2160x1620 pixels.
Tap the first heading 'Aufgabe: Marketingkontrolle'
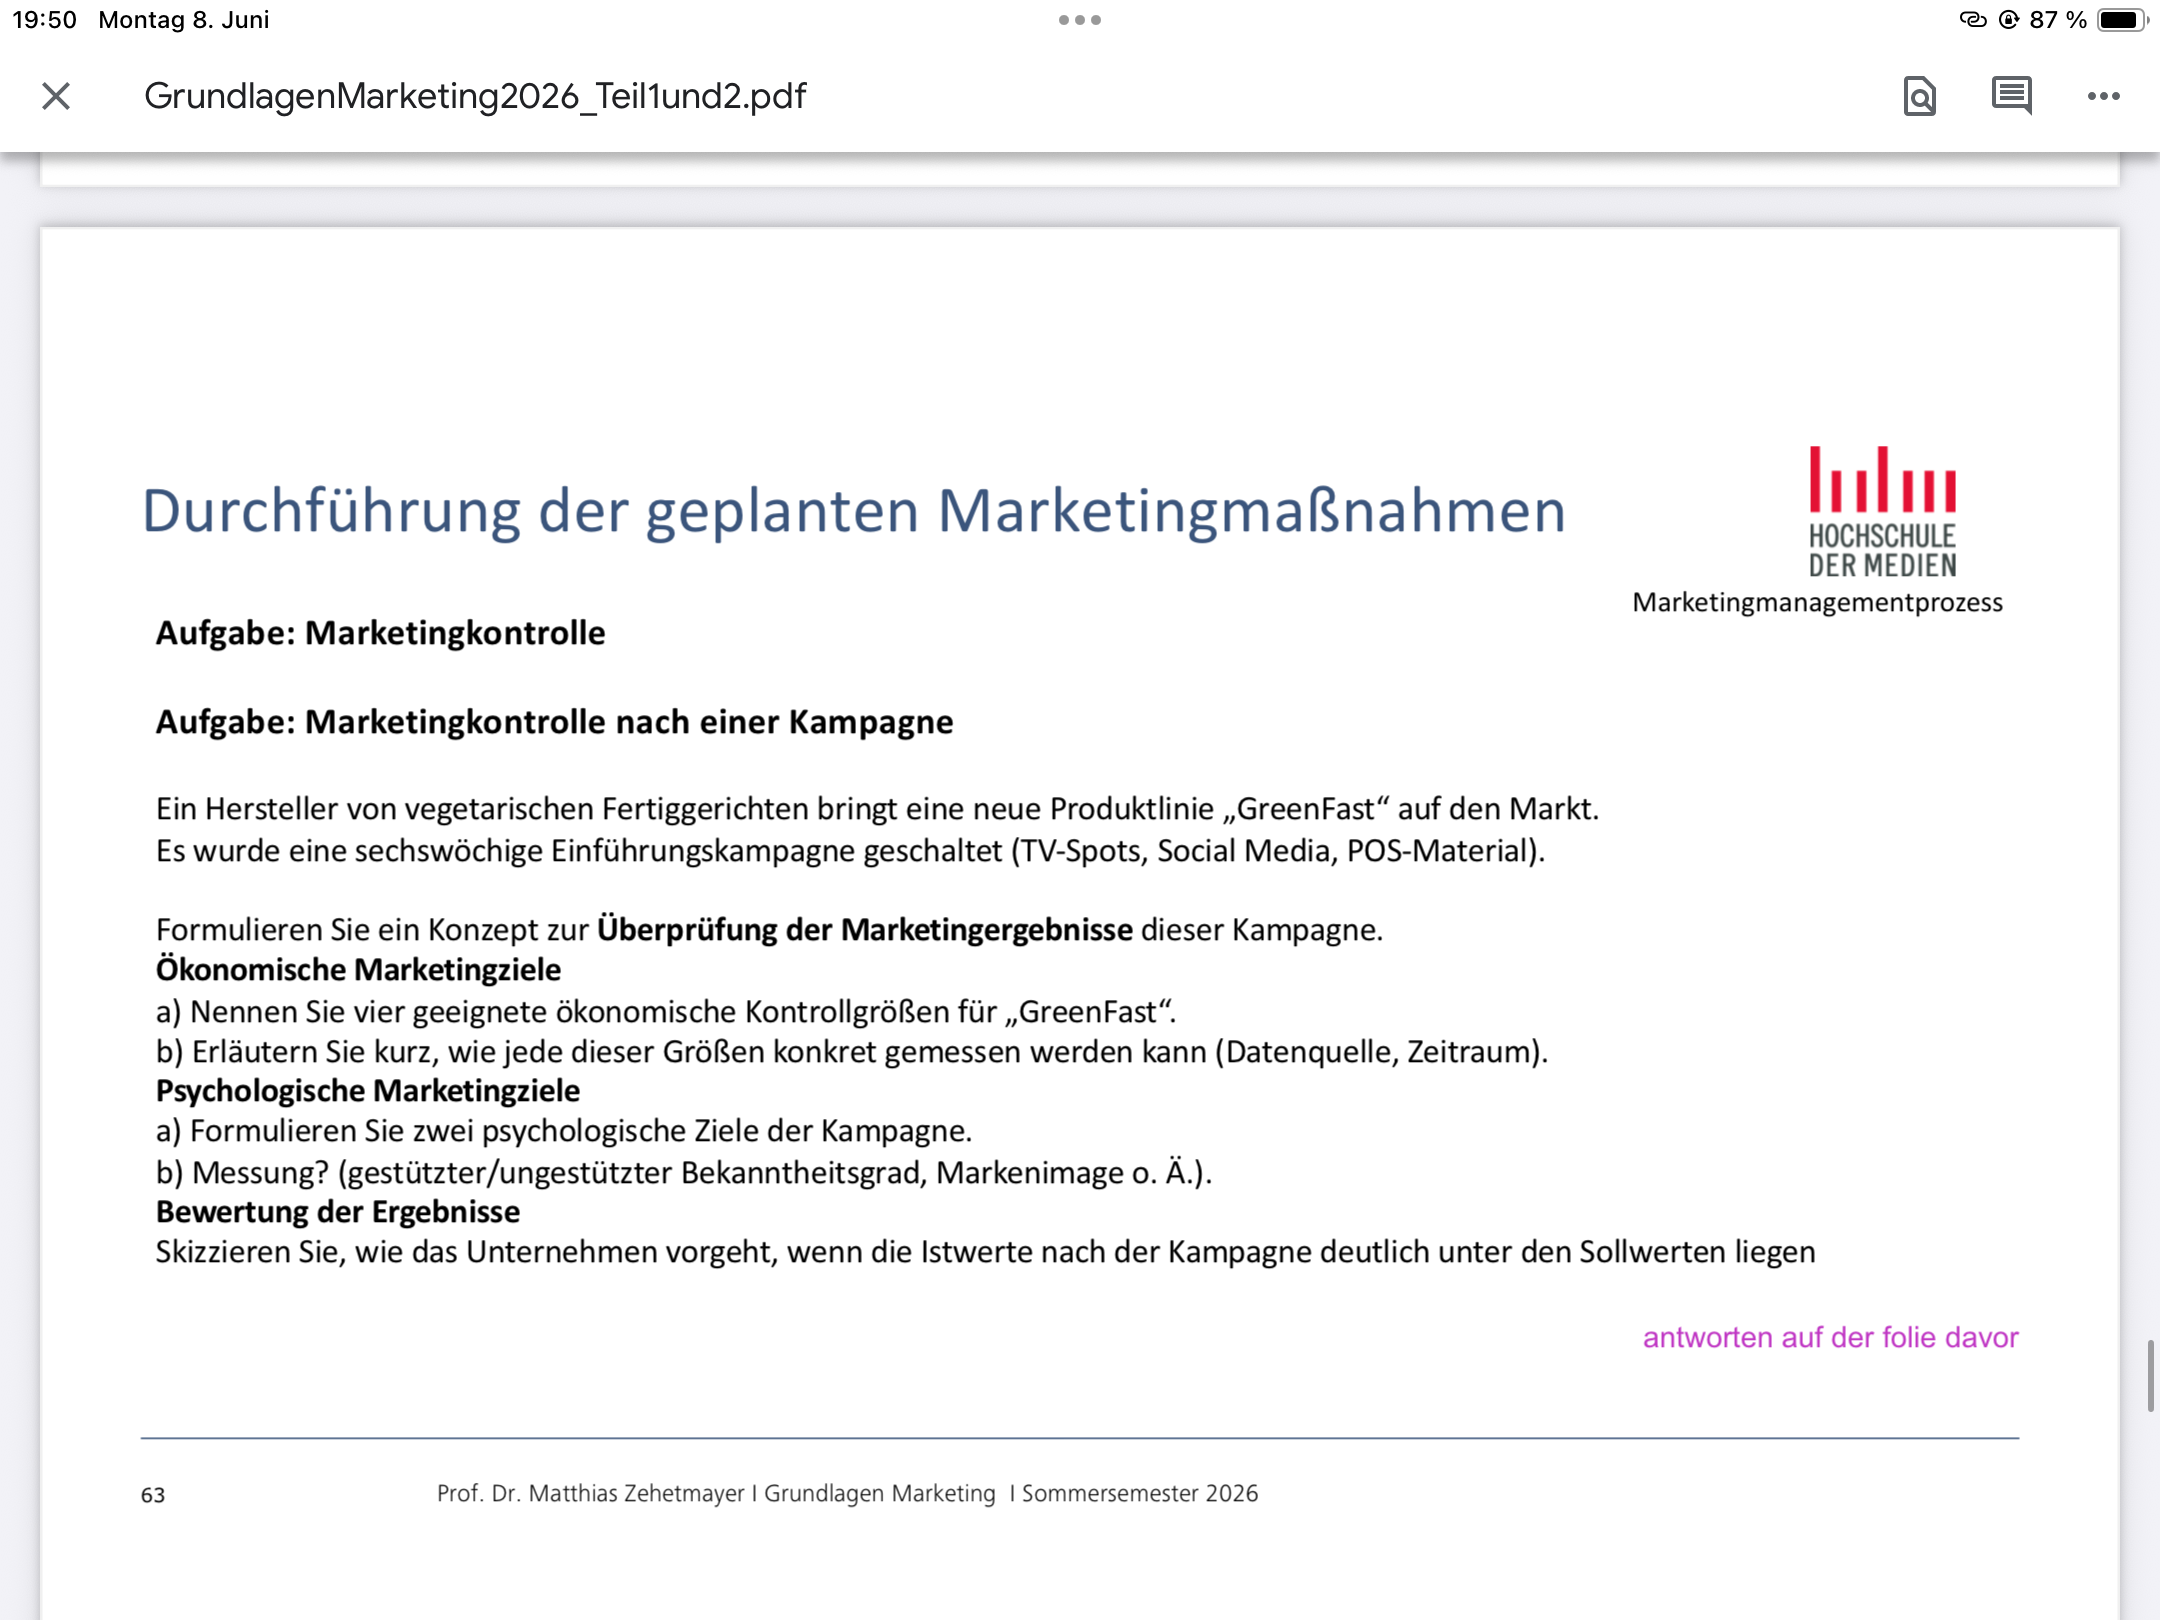[380, 633]
